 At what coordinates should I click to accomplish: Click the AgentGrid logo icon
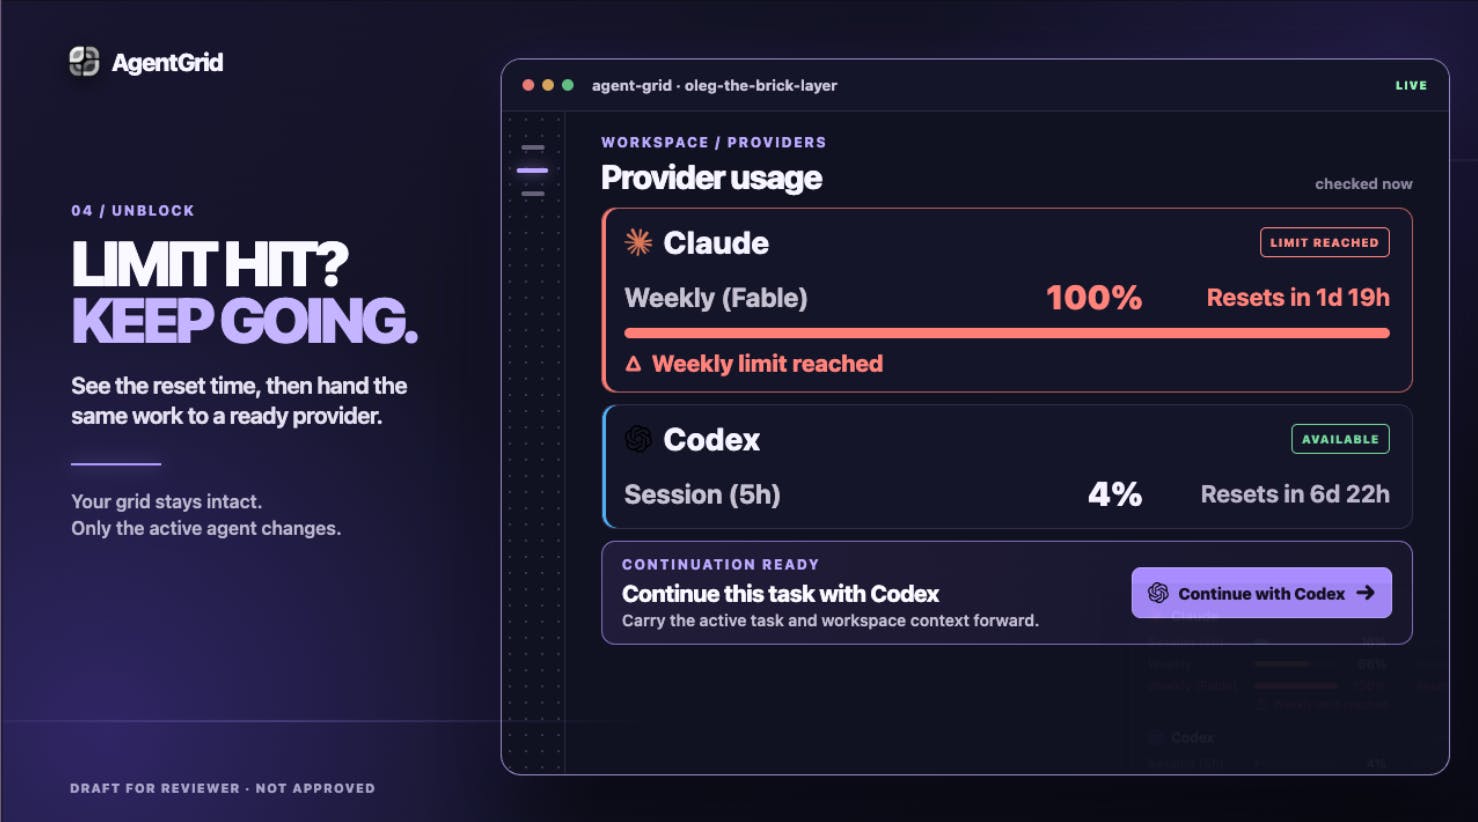pyautogui.click(x=84, y=62)
